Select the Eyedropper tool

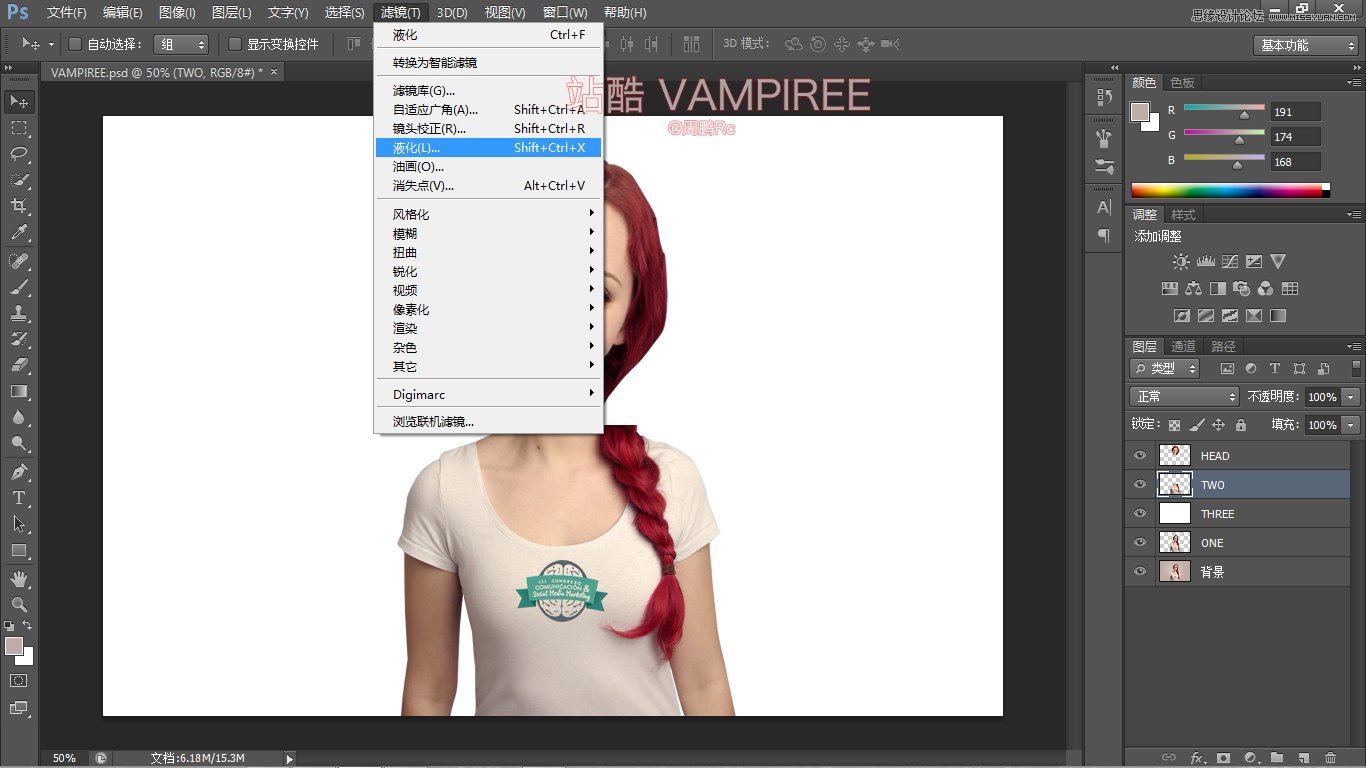pos(19,232)
